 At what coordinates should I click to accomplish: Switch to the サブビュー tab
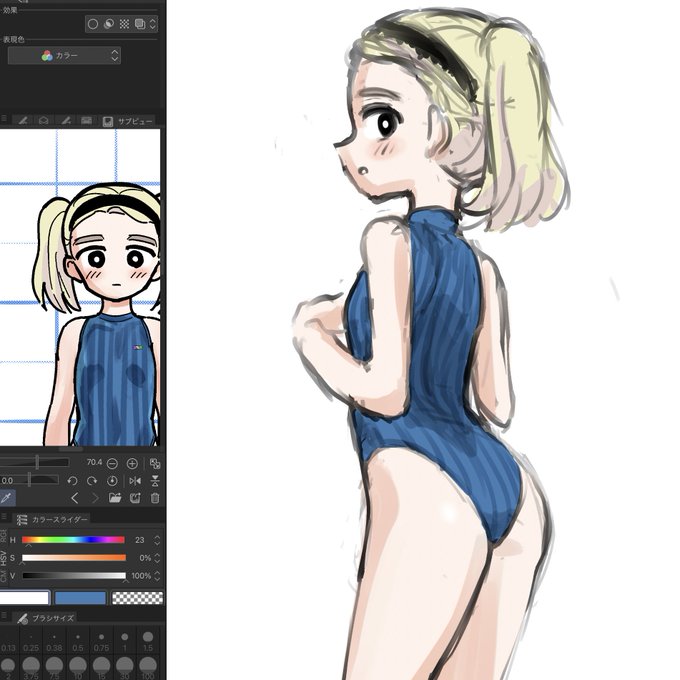tap(129, 121)
